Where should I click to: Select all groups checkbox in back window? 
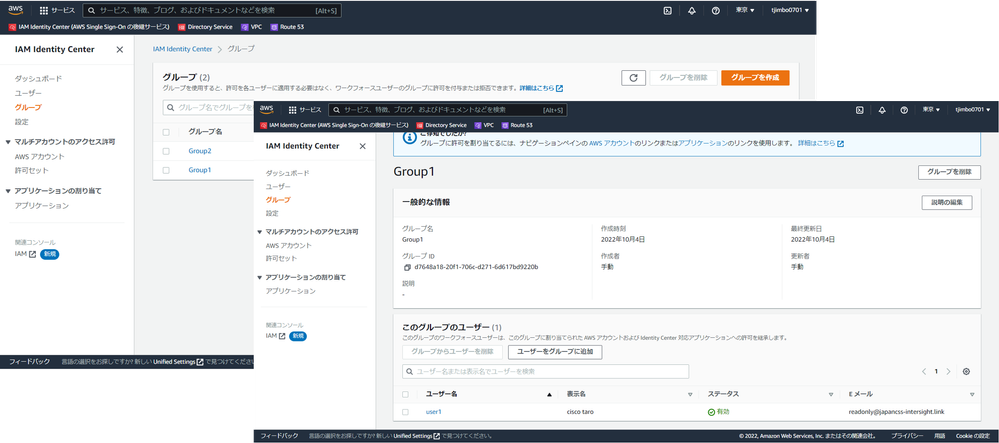click(166, 132)
